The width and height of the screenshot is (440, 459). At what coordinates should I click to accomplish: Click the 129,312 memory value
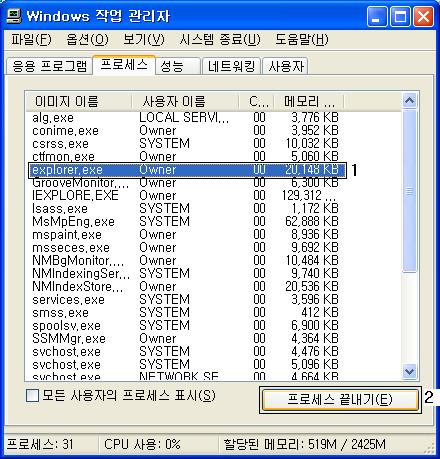pos(309,196)
